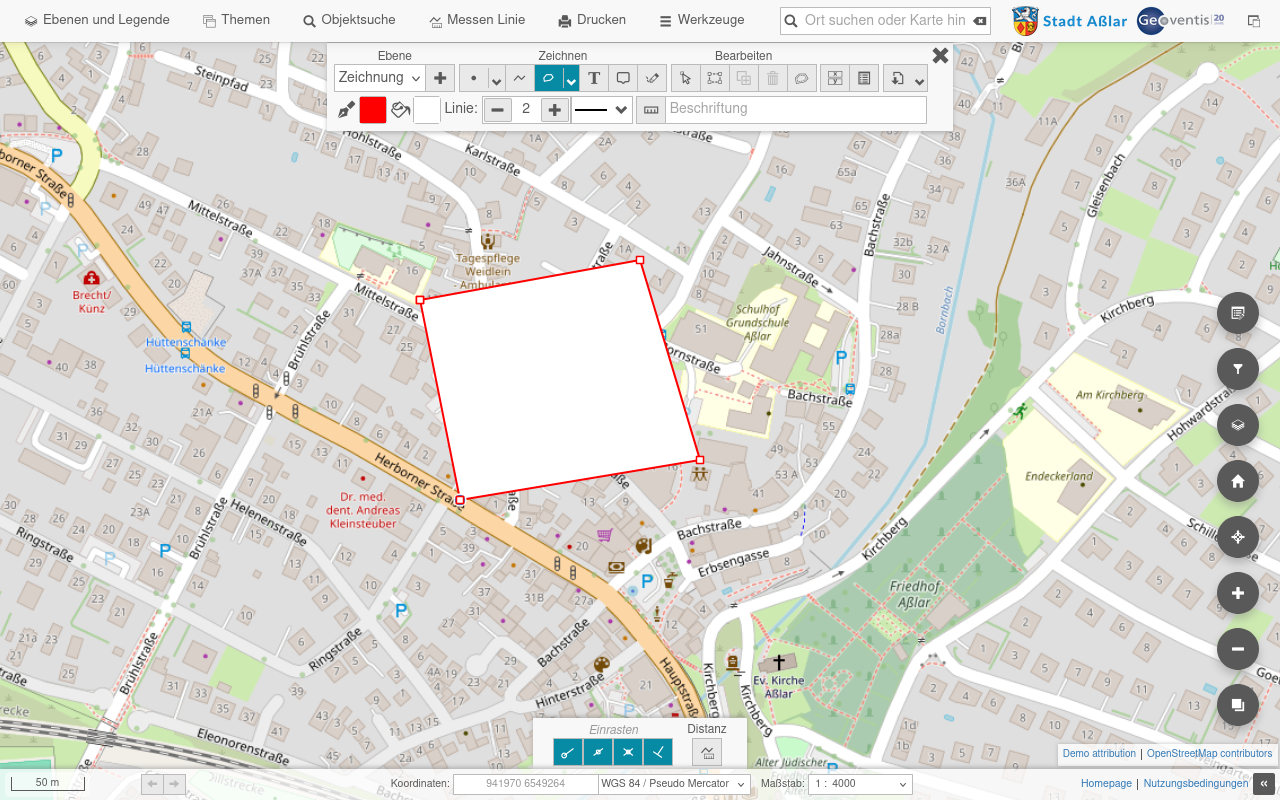Toggle the Distanz measurement display
Image resolution: width=1280 pixels, height=800 pixels.
coord(707,752)
